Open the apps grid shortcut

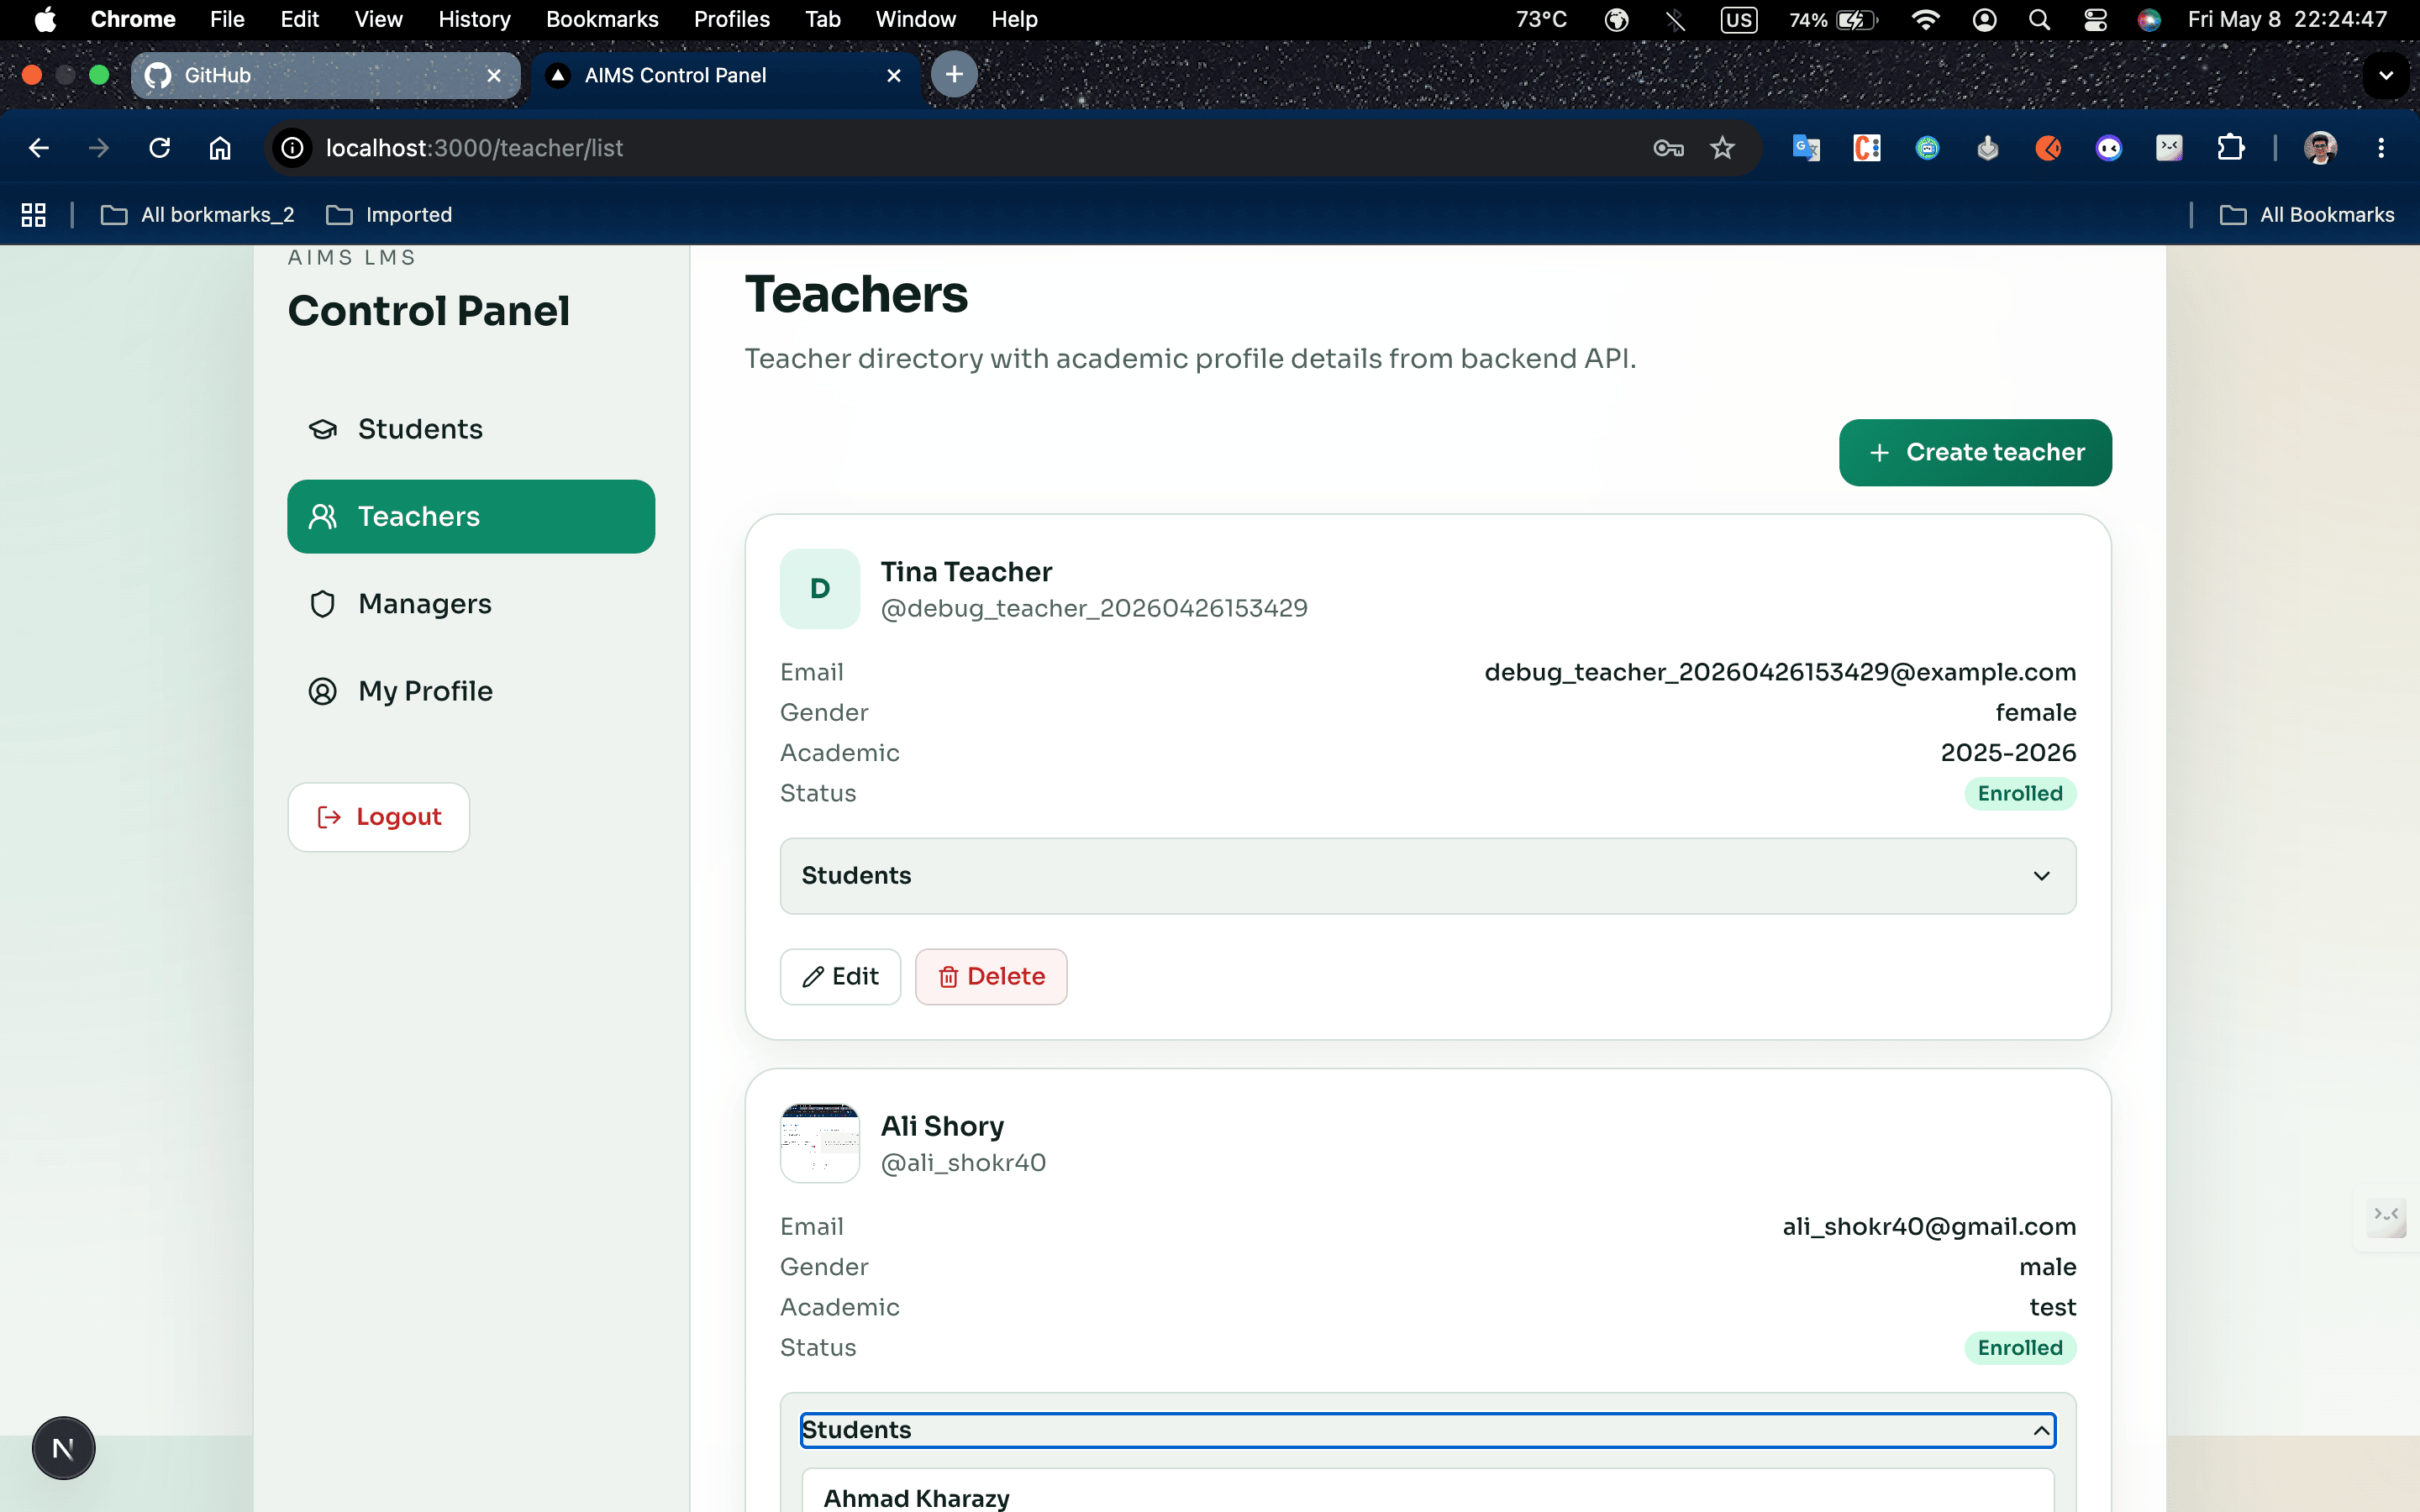(34, 215)
